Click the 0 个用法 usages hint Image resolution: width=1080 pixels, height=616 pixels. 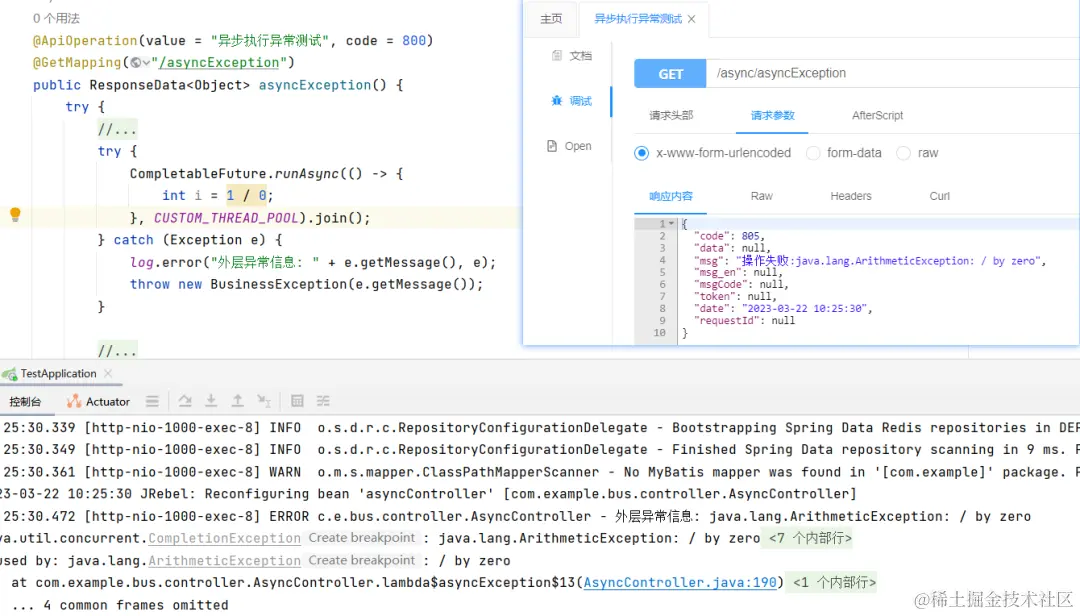[56, 19]
